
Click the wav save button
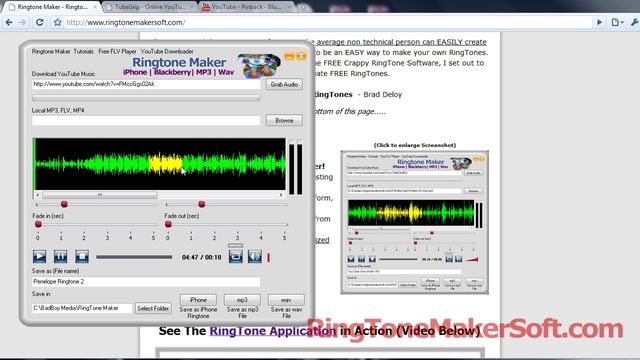click(286, 300)
